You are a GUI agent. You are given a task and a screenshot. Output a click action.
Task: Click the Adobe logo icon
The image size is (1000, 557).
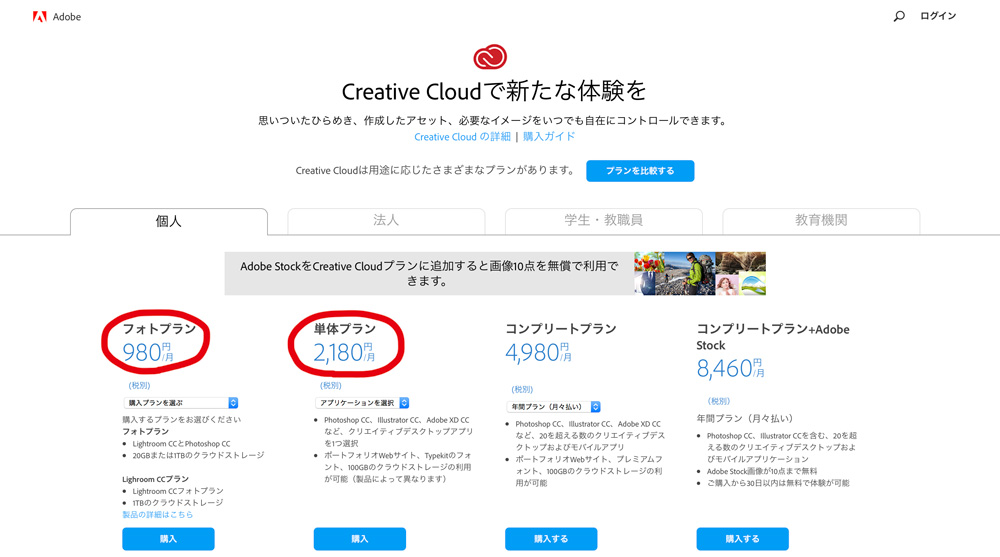[40, 17]
